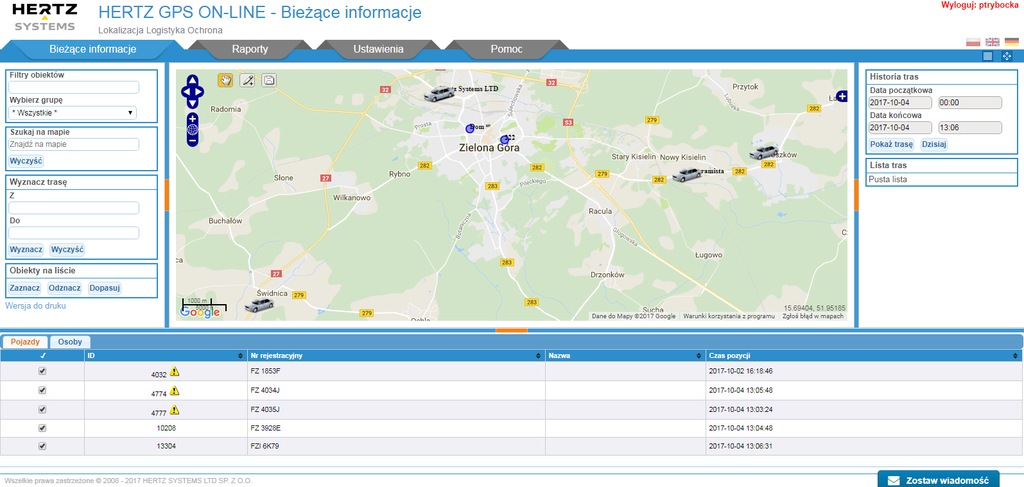1024x487 pixels.
Task: Toggle checkbox for vehicle FZ 3928E
Action: tap(42, 428)
